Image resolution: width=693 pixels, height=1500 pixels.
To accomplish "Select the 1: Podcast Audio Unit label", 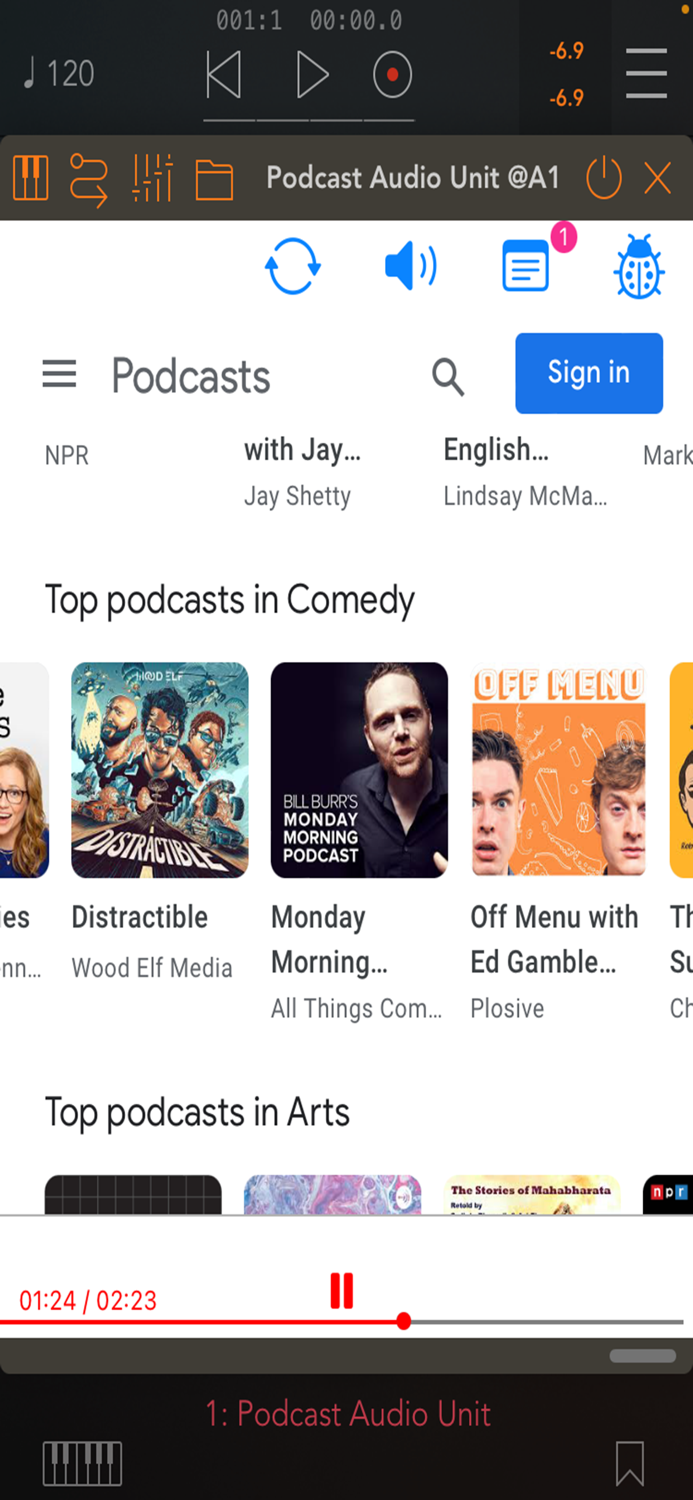I will (348, 1414).
